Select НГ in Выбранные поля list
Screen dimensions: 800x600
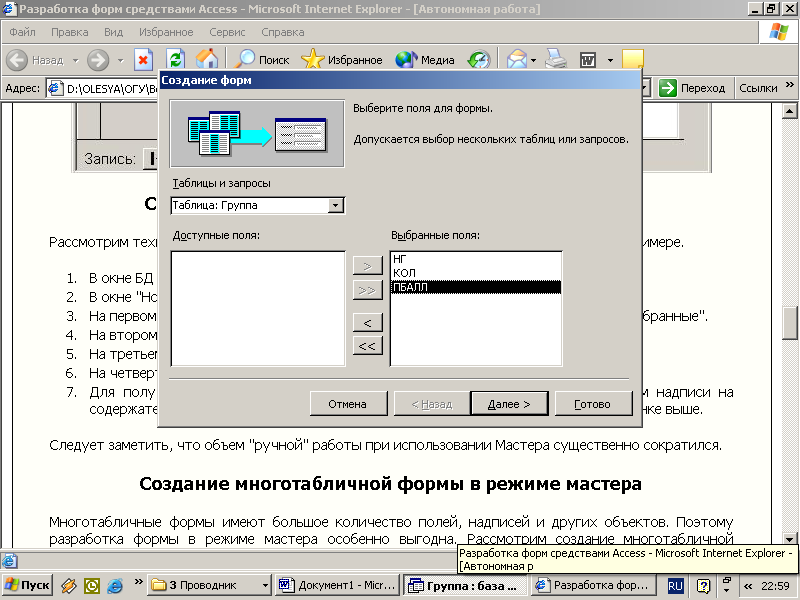click(x=476, y=259)
